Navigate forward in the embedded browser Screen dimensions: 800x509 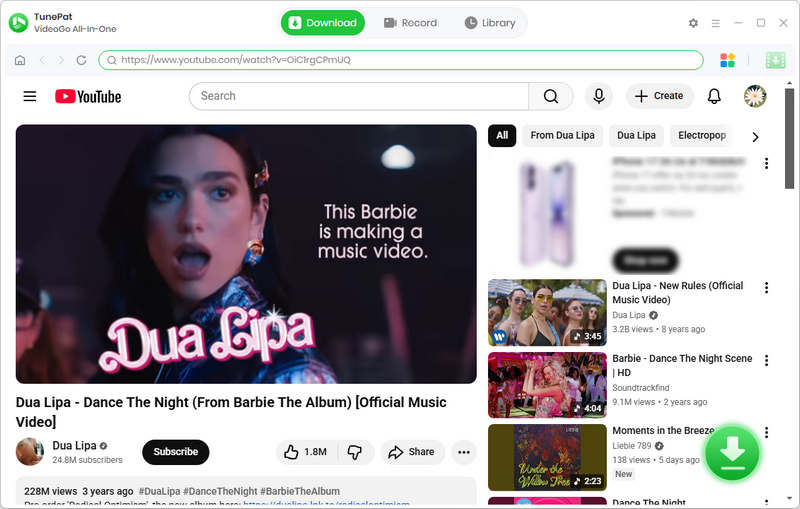point(61,60)
